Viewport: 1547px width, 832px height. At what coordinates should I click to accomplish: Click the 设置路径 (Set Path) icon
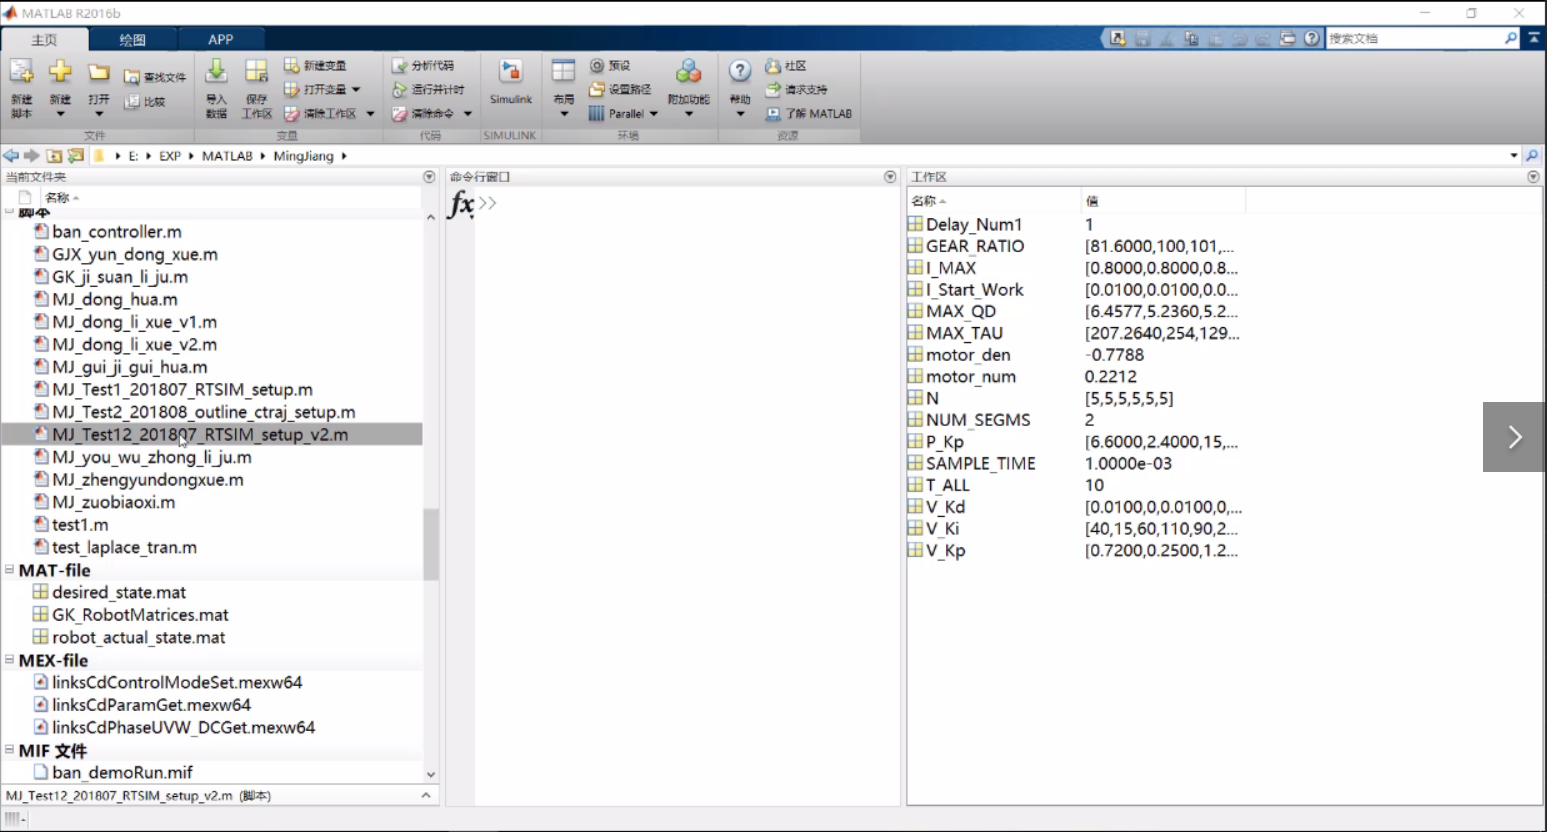point(597,89)
